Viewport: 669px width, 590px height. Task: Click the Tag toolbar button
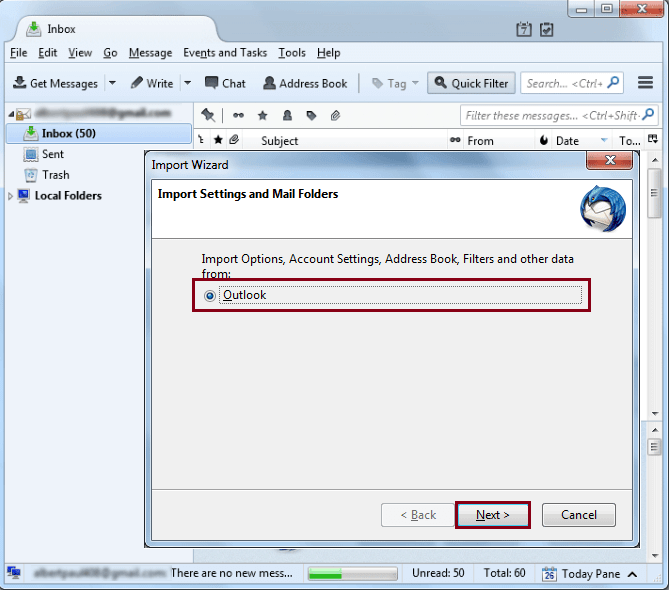(389, 83)
